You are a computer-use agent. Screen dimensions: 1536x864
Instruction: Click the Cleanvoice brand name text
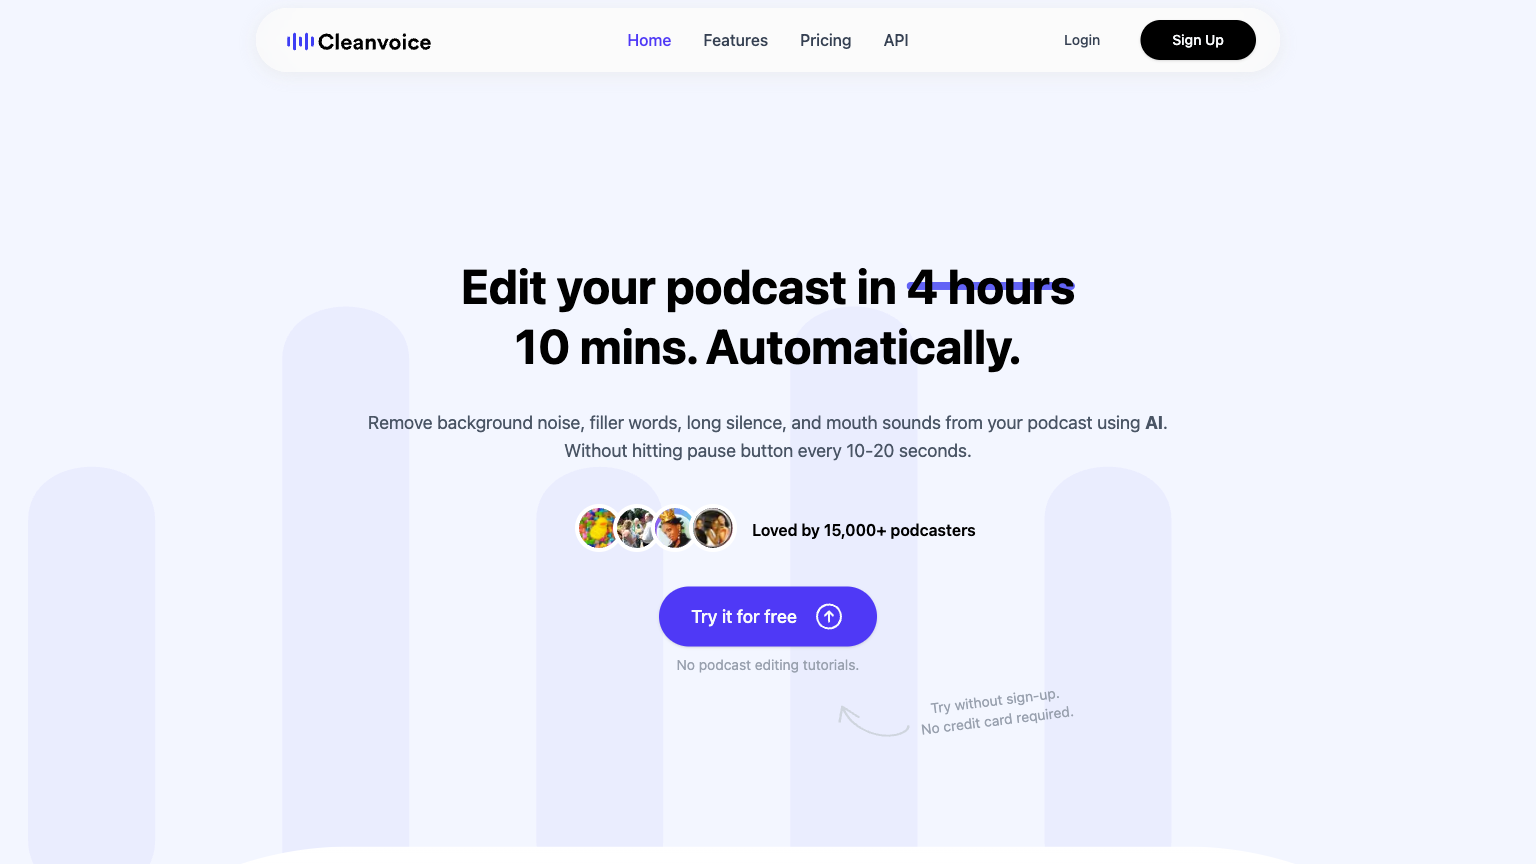(375, 41)
